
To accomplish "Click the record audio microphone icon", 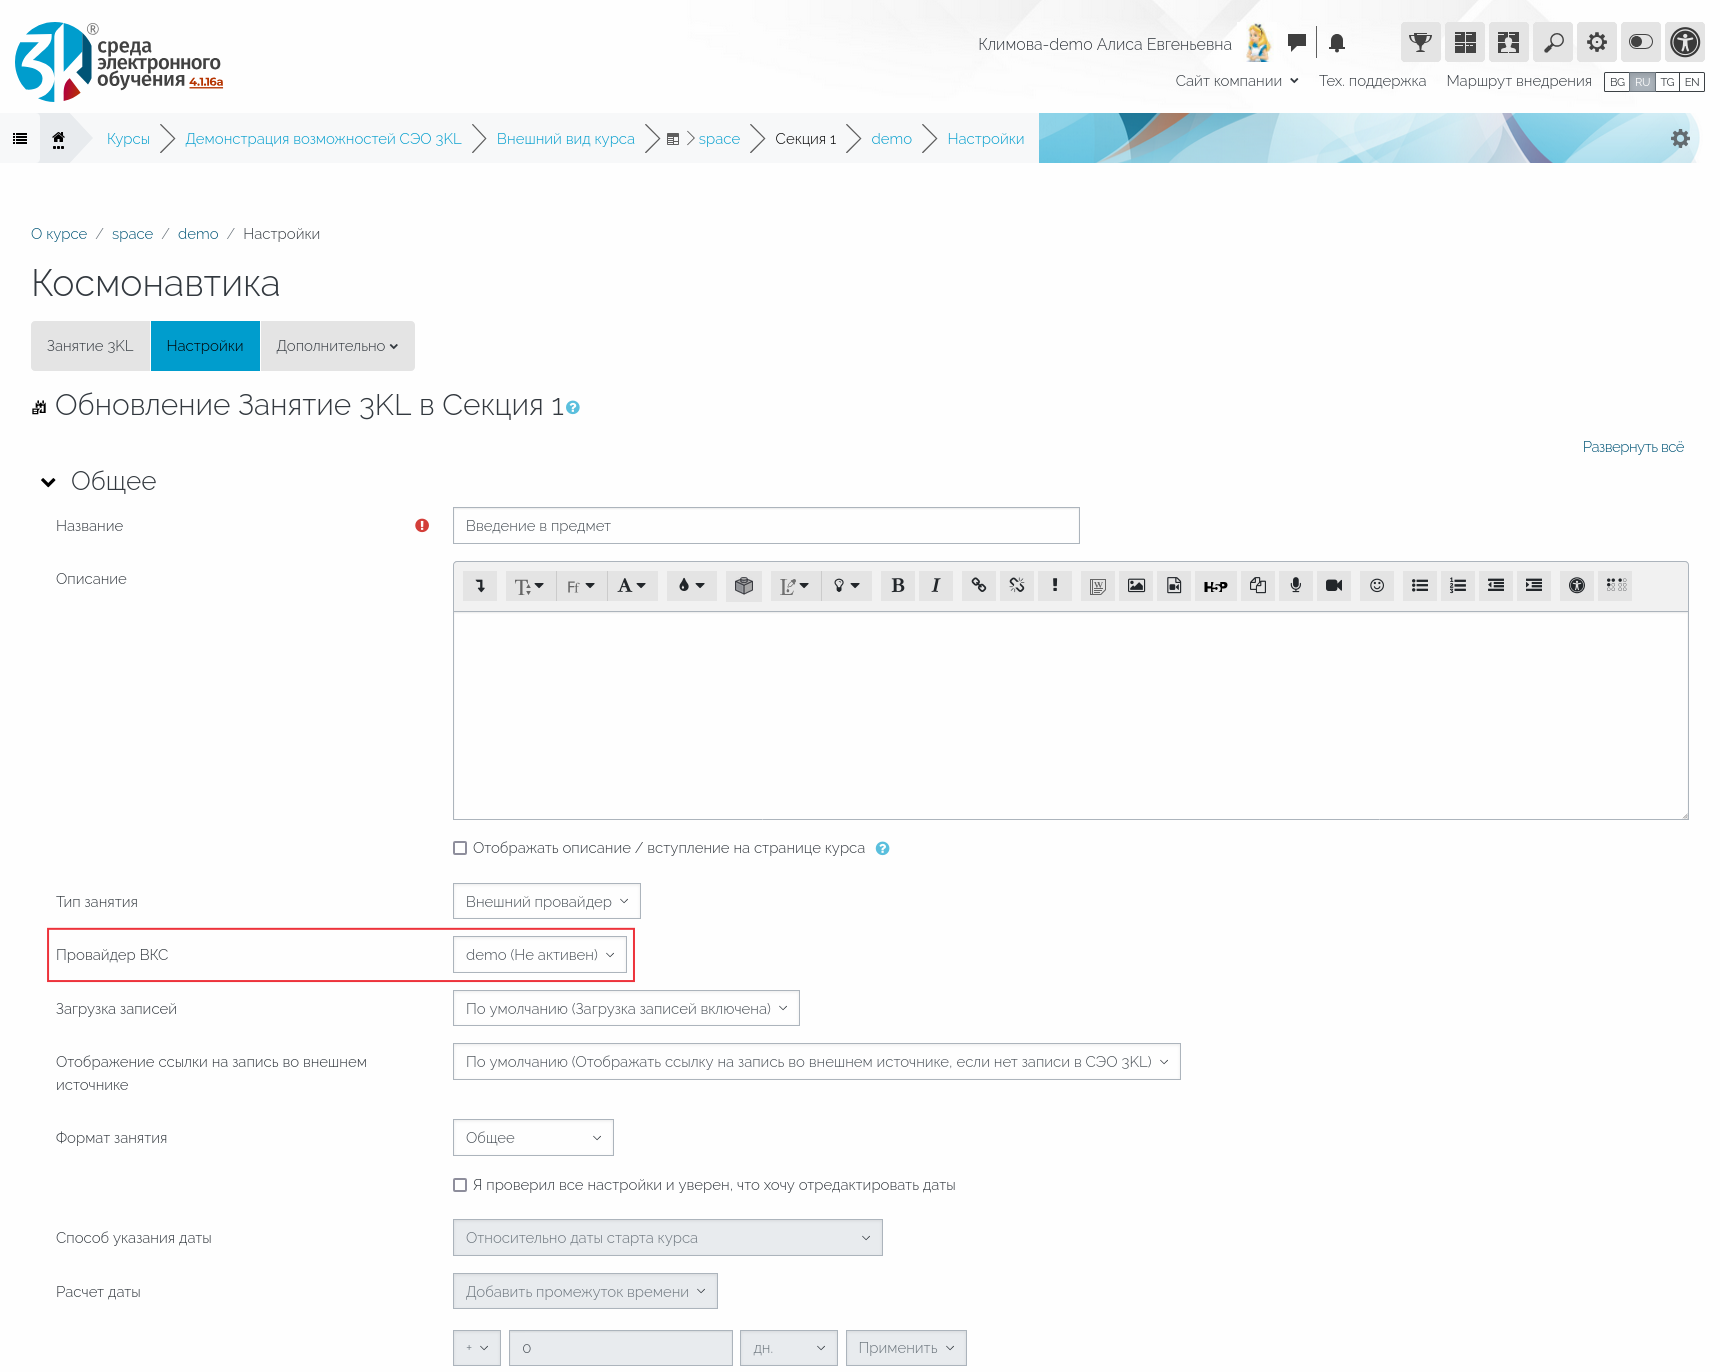I will click(x=1295, y=586).
